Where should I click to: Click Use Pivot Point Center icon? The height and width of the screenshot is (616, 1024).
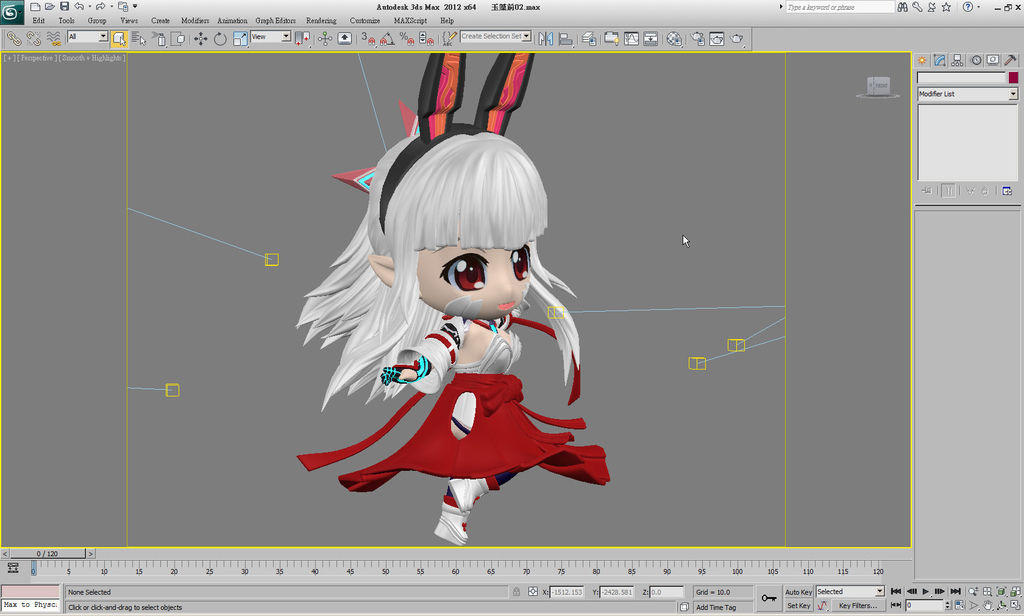click(x=302, y=39)
